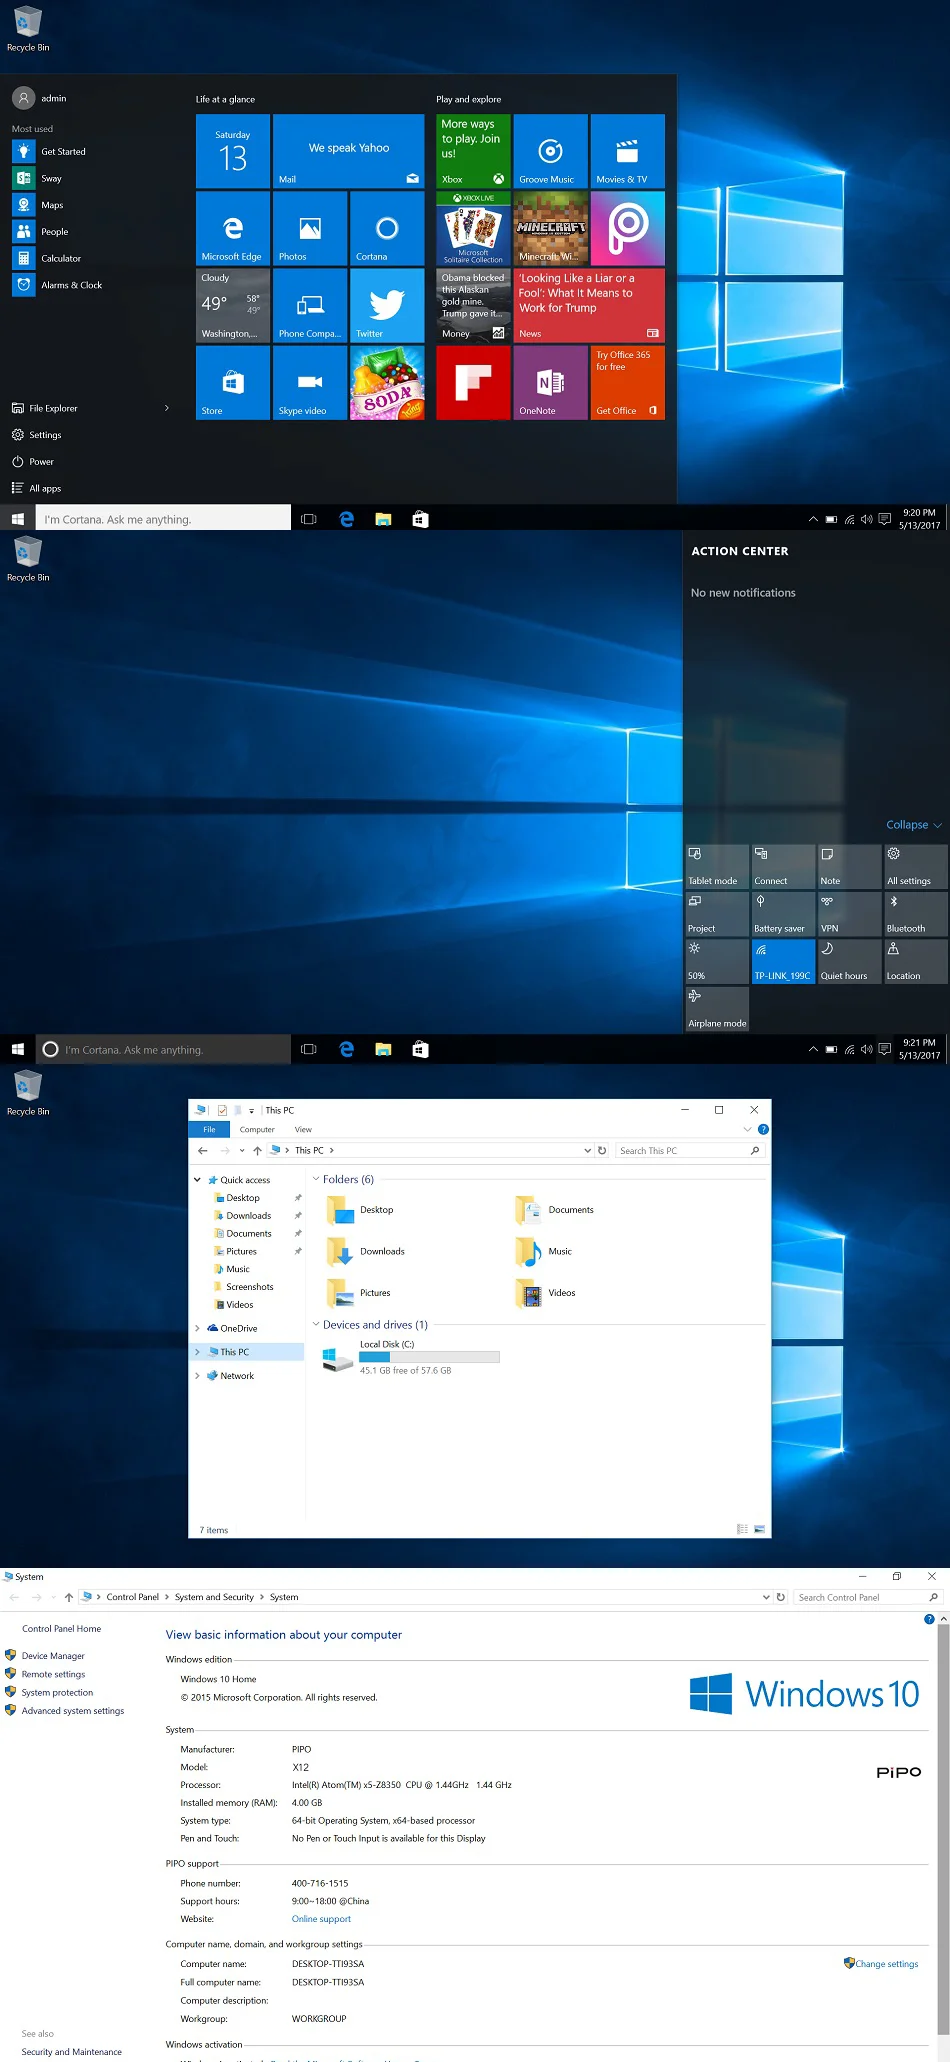This screenshot has width=950, height=2062.
Task: Open the Microsoft Solitaire Collection tile
Action: [x=473, y=228]
